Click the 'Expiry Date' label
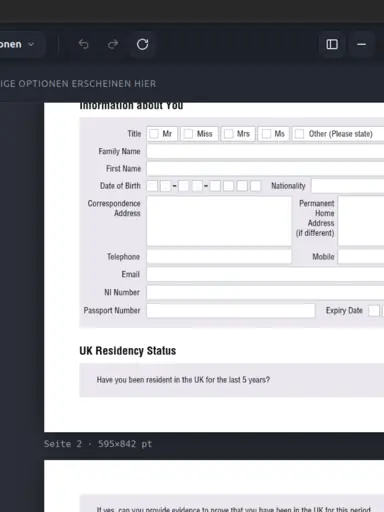 point(344,310)
